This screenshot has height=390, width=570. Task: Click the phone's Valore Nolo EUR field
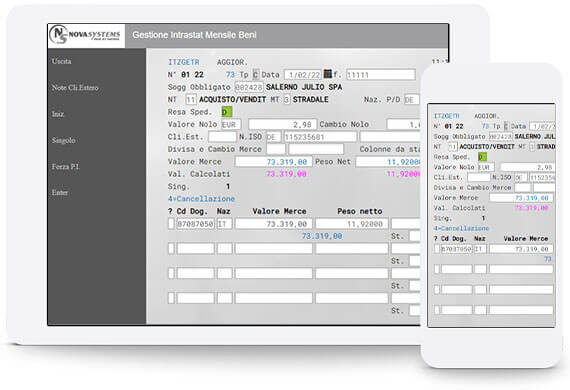click(486, 167)
